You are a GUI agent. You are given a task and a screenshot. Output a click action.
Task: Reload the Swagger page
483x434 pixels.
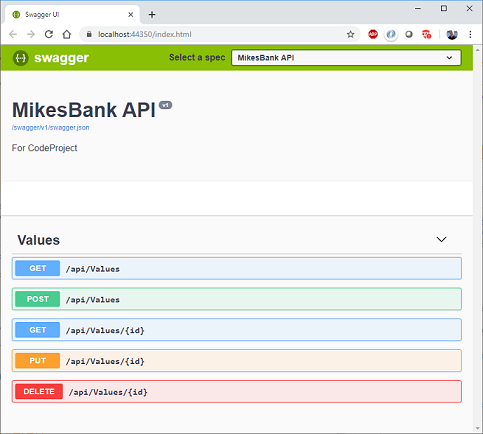49,34
